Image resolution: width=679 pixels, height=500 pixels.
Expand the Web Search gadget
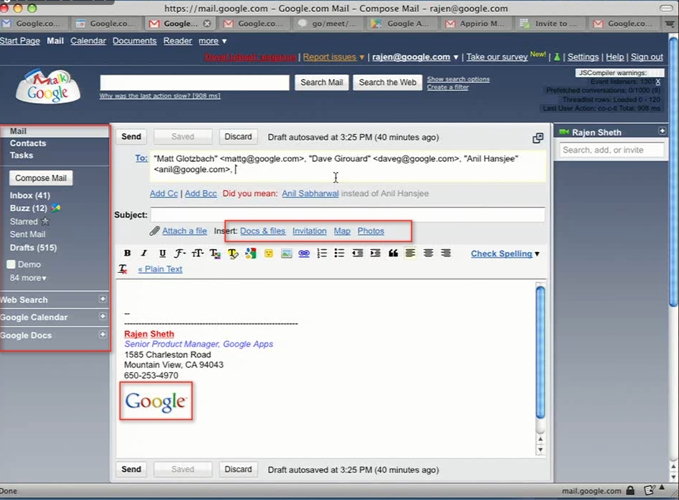102,300
